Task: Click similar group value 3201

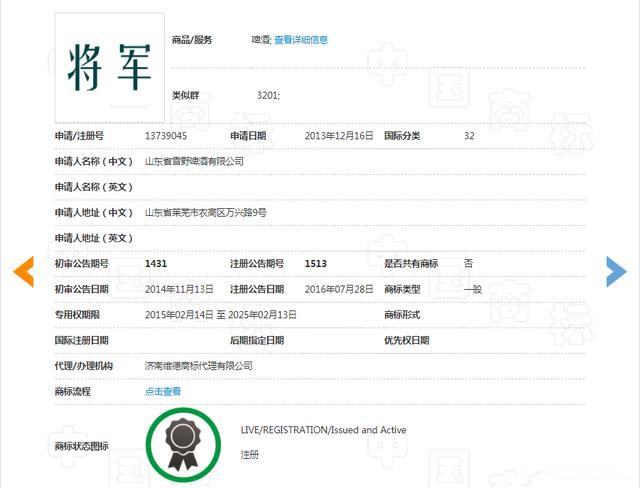Action: coord(268,95)
